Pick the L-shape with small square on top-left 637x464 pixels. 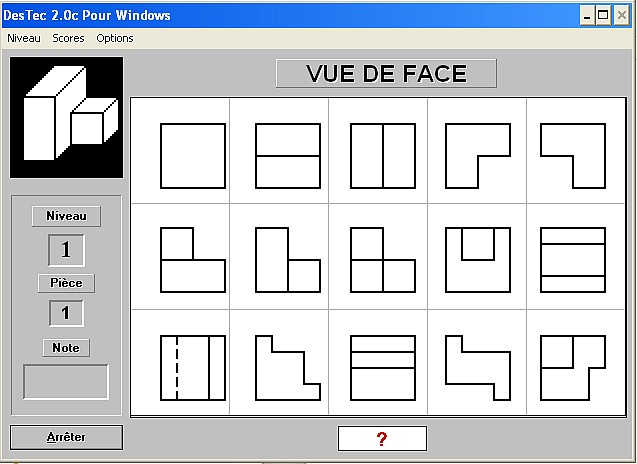click(x=193, y=260)
